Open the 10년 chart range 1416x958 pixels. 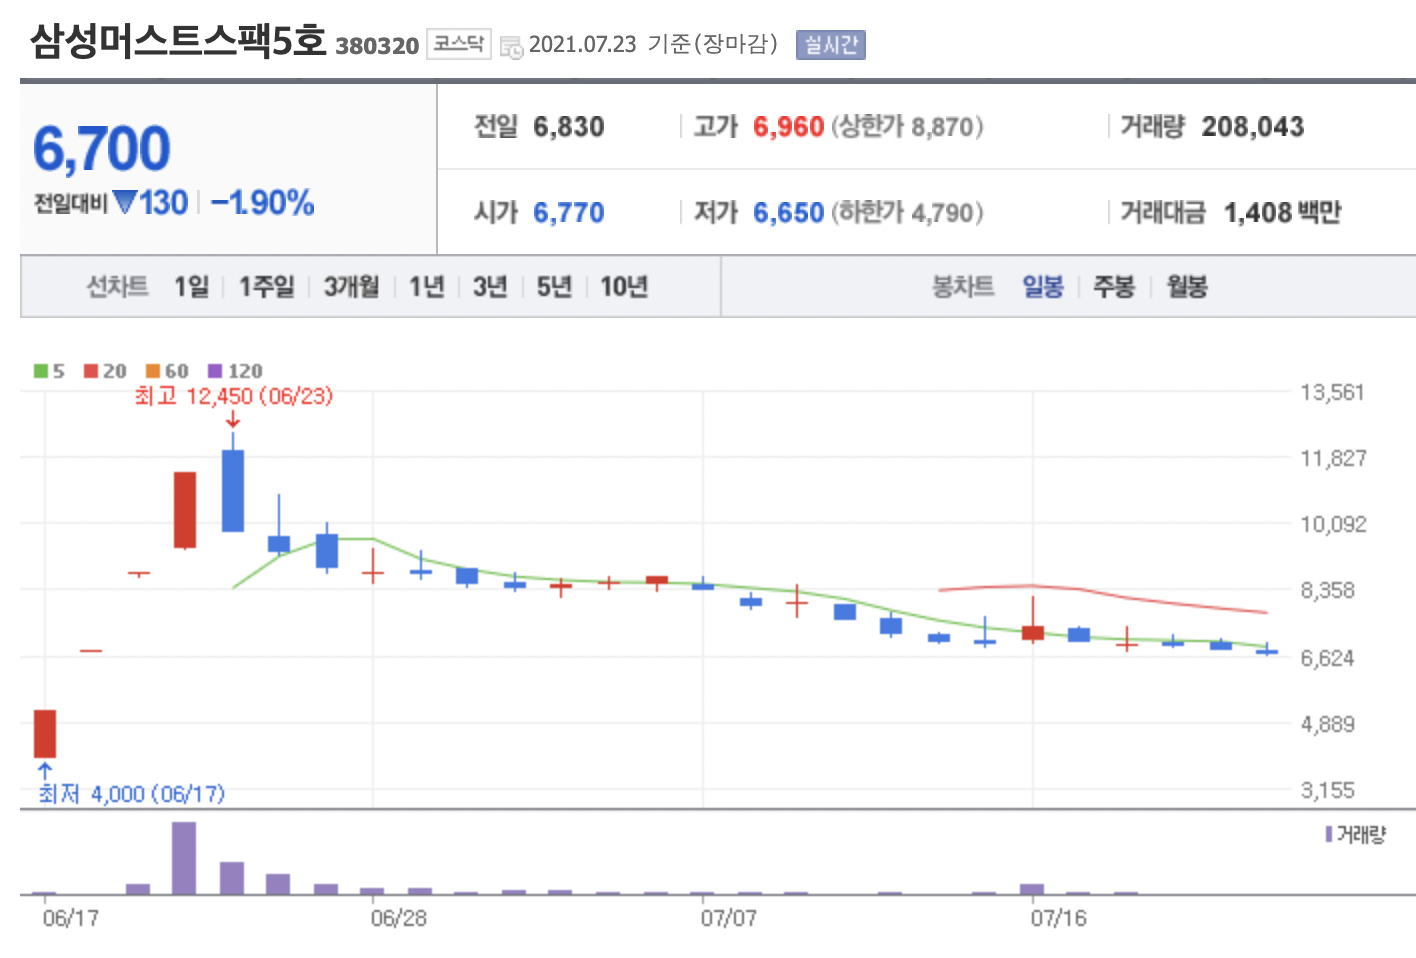click(624, 287)
